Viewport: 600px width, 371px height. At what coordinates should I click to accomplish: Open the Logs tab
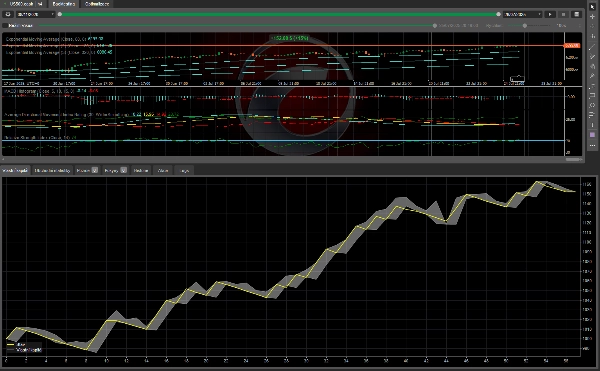(x=184, y=171)
